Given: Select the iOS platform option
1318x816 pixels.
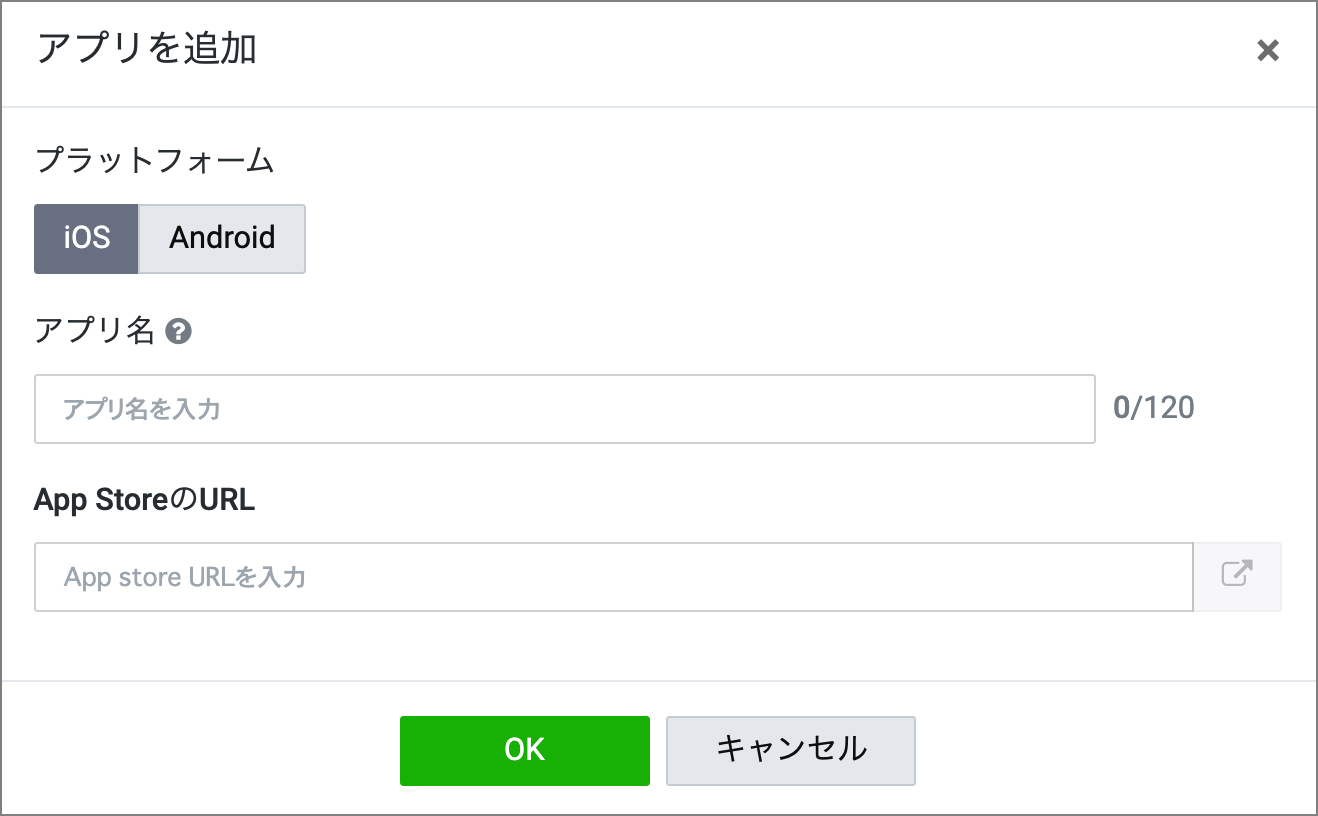Looking at the screenshot, I should click(86, 238).
